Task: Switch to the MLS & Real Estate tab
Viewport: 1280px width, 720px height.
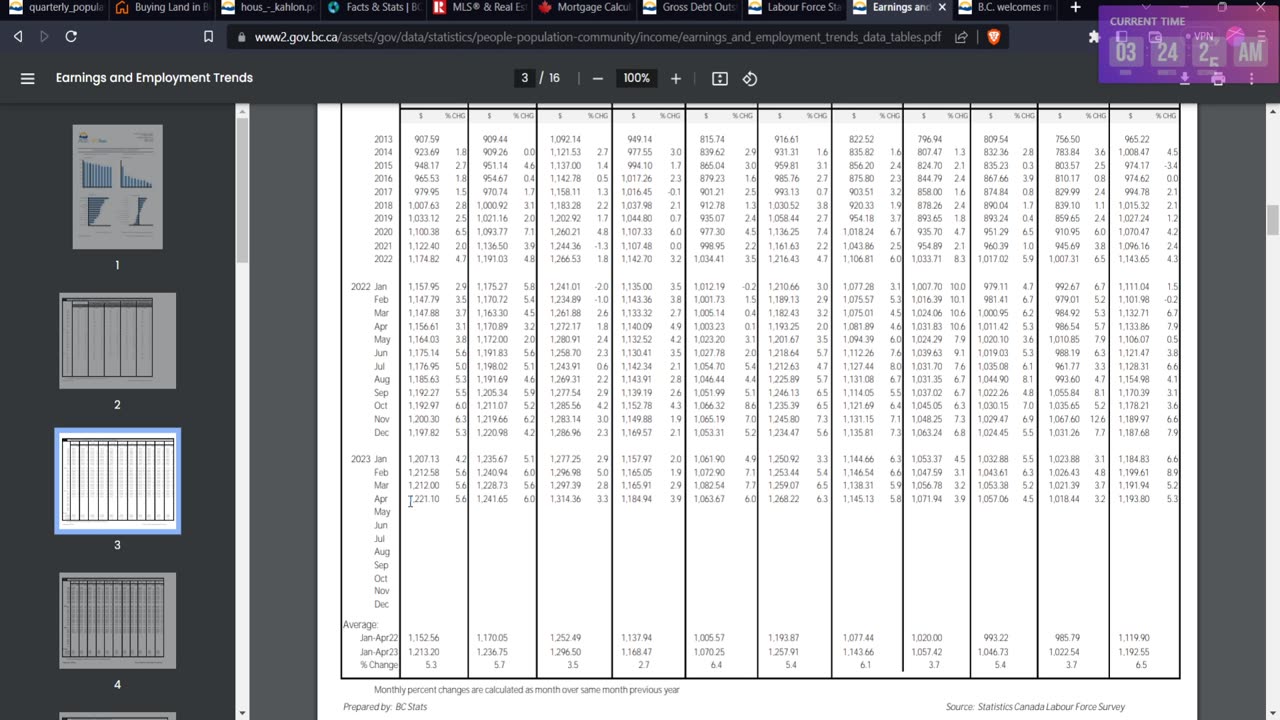Action: point(480,8)
